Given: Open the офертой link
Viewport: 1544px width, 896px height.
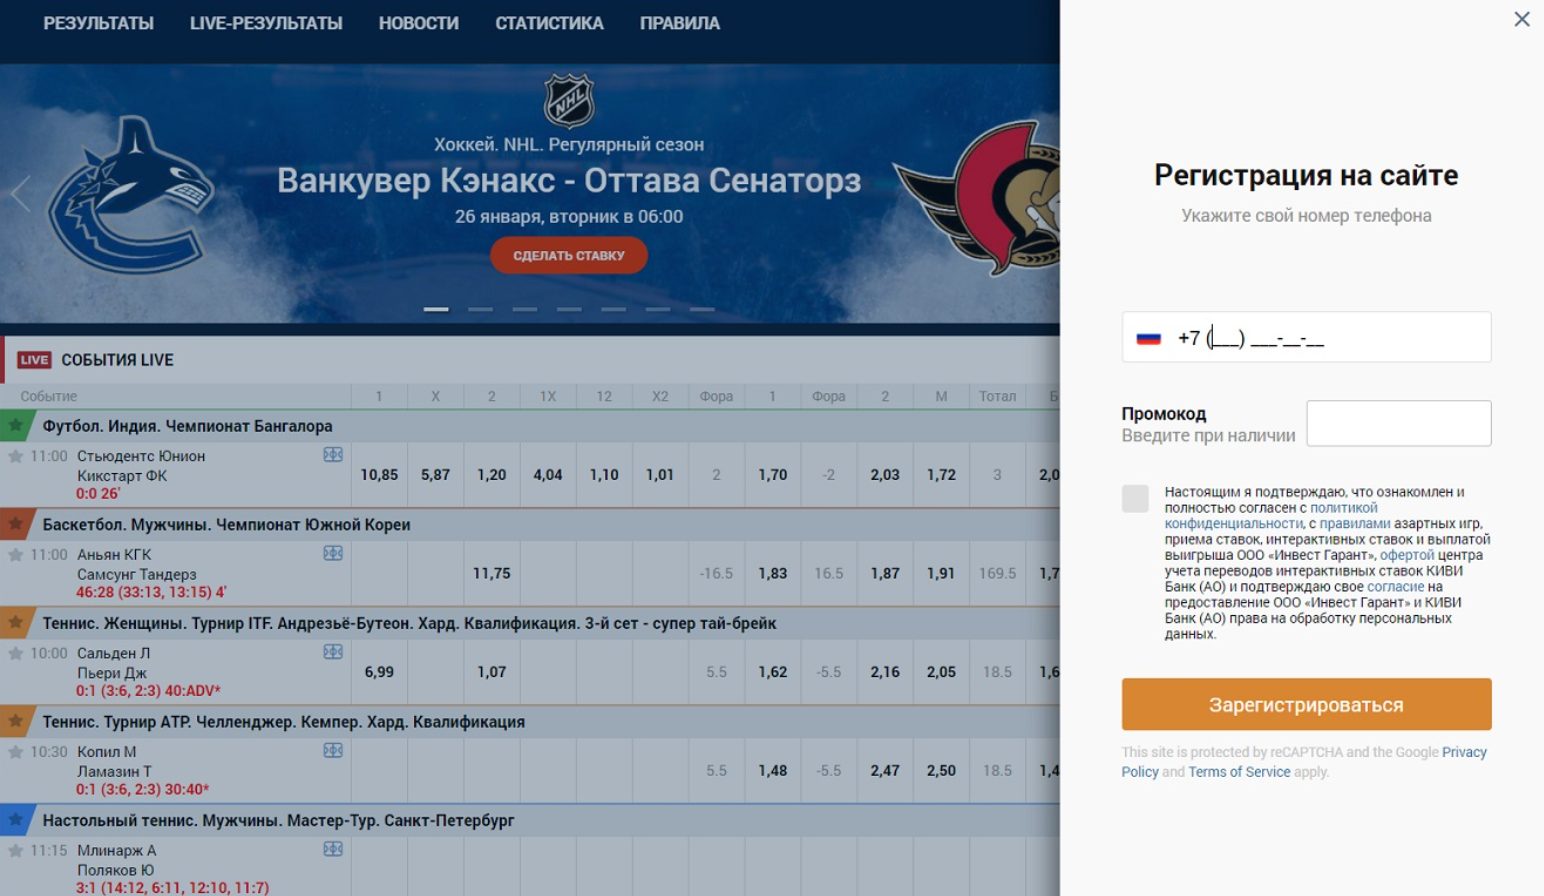Looking at the screenshot, I should [1406, 555].
